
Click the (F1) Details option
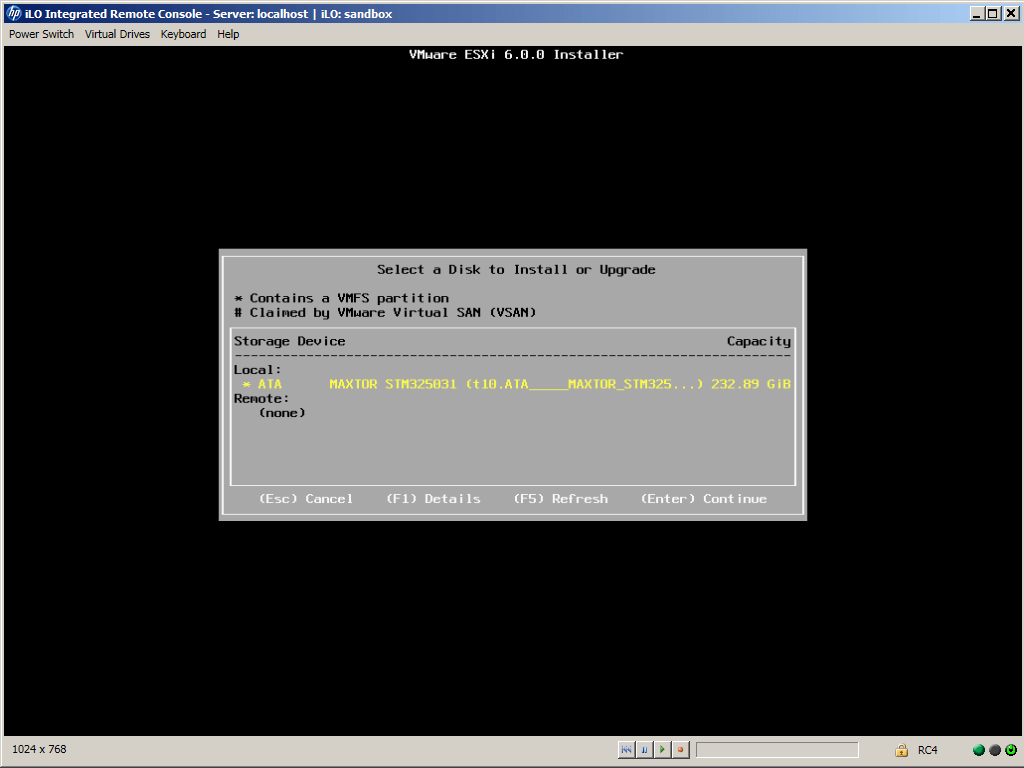433,499
